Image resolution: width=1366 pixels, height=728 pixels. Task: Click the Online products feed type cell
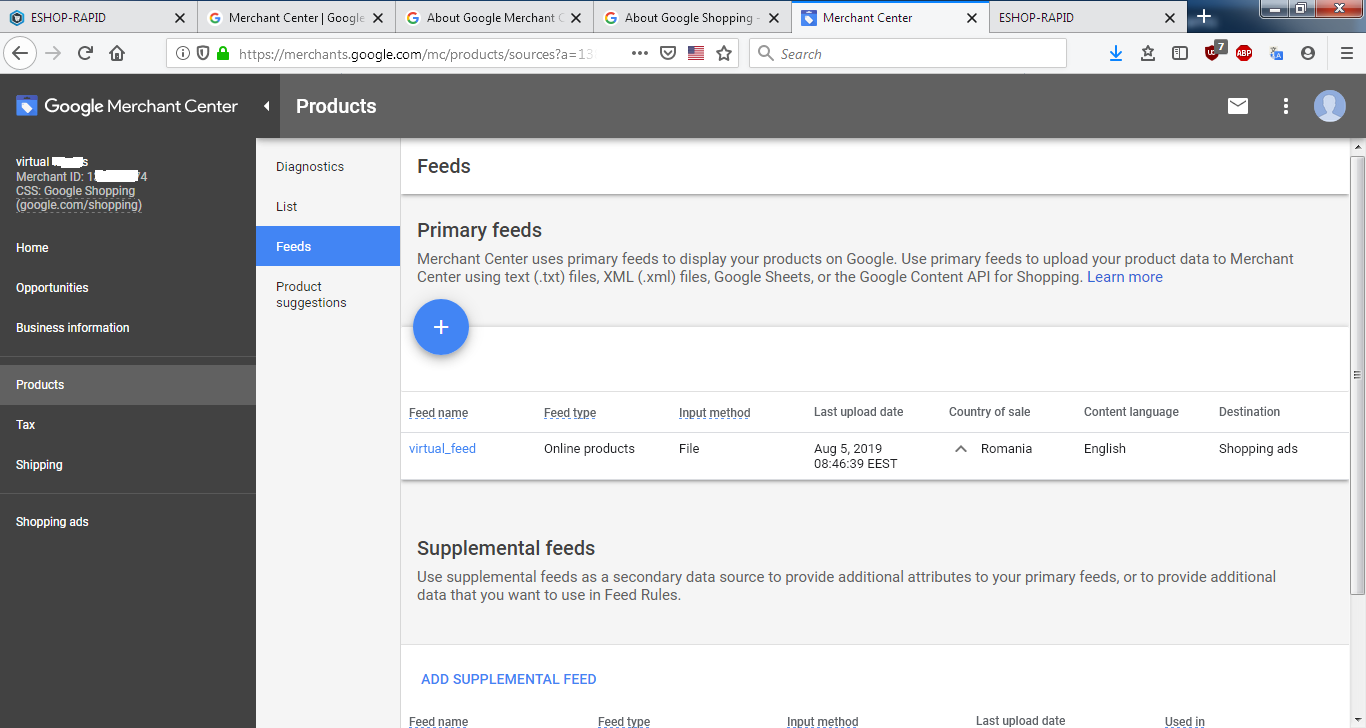tap(589, 449)
